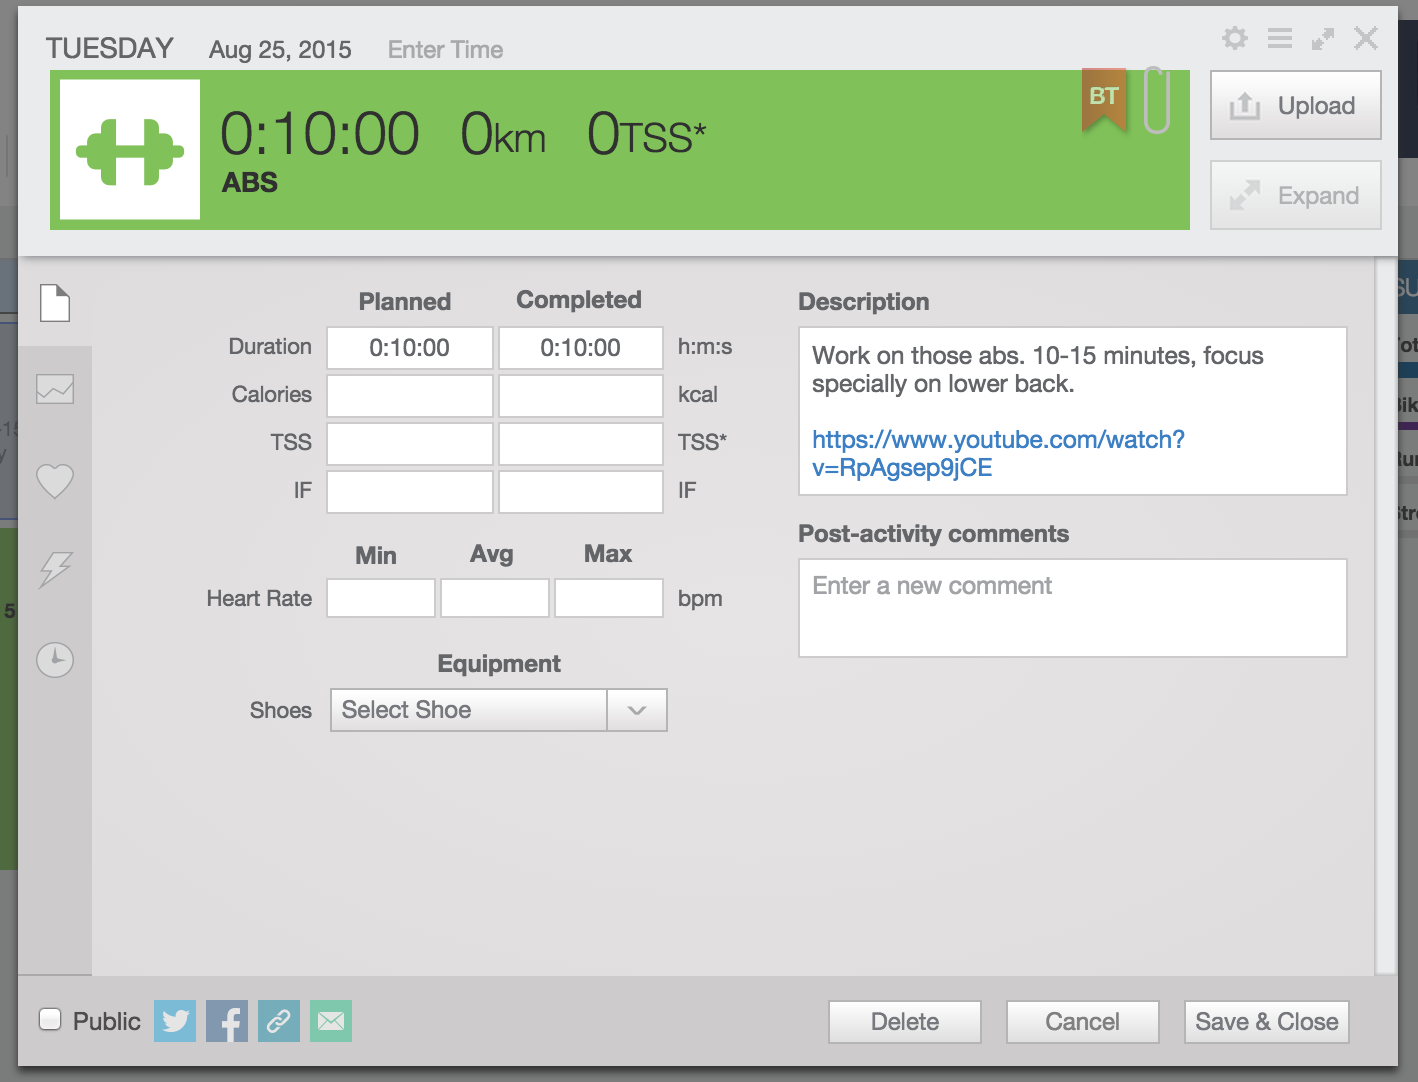Screen dimensions: 1418x1082
Task: Click the strength dumbbell workout icon
Action: [130, 150]
